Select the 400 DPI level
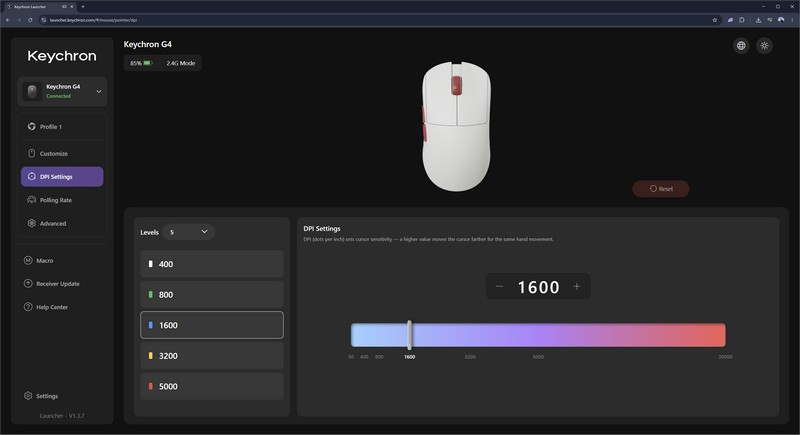The width and height of the screenshot is (800, 435). coord(212,264)
